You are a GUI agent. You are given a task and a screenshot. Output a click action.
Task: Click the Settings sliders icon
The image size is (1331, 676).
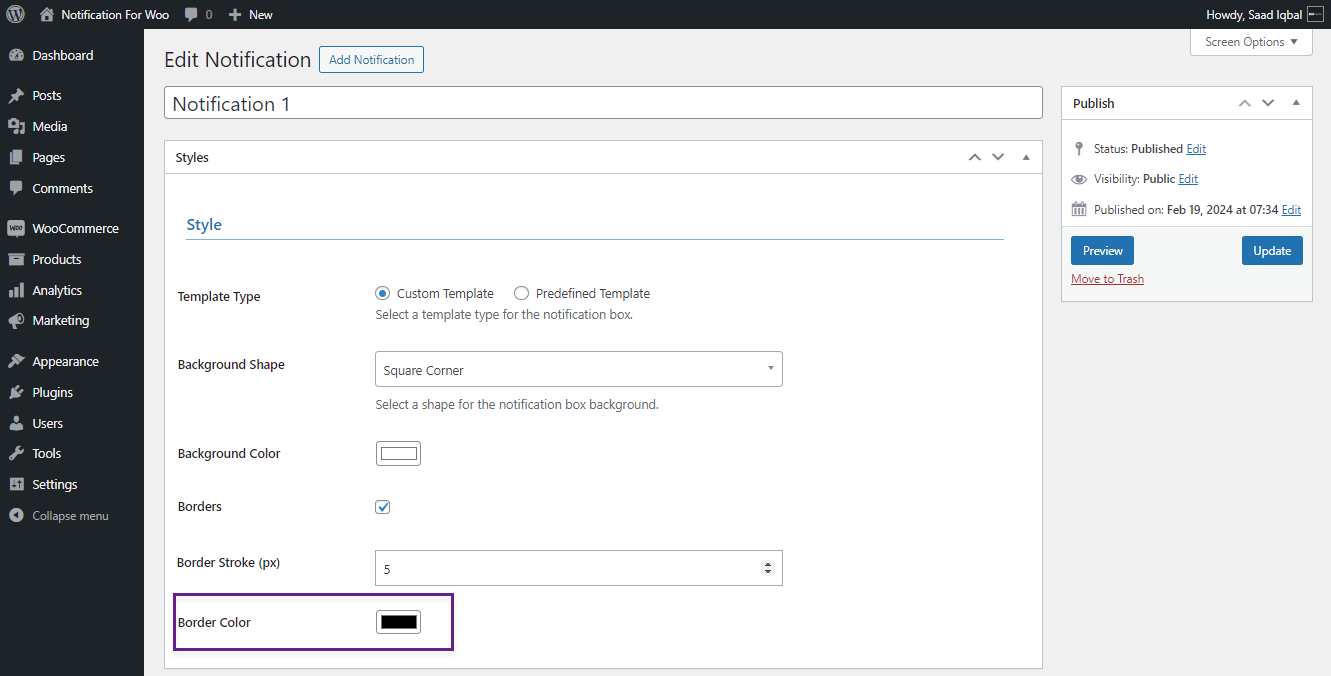pyautogui.click(x=16, y=484)
